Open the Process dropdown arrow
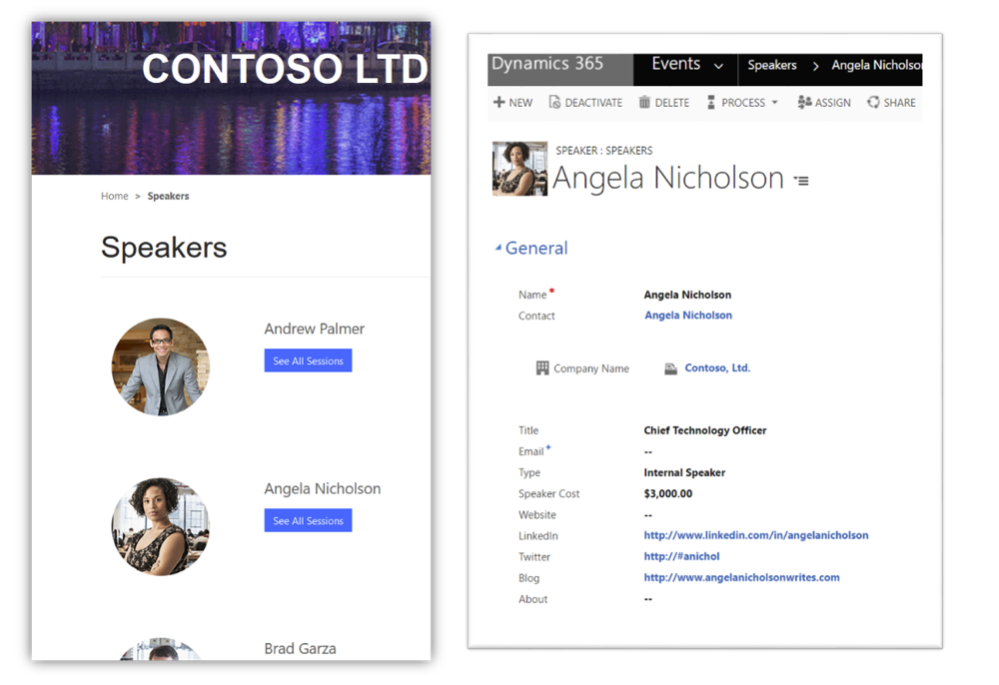The height and width of the screenshot is (685, 999). [x=775, y=102]
